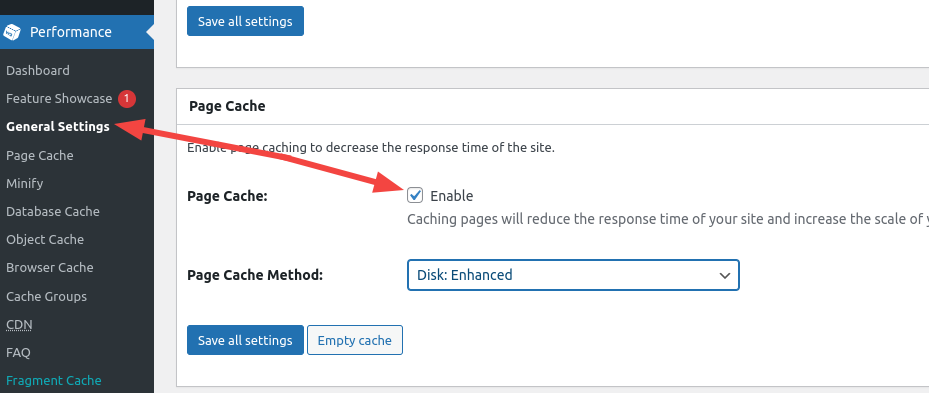929x393 pixels.
Task: Open Database Cache settings page
Action: tap(53, 212)
